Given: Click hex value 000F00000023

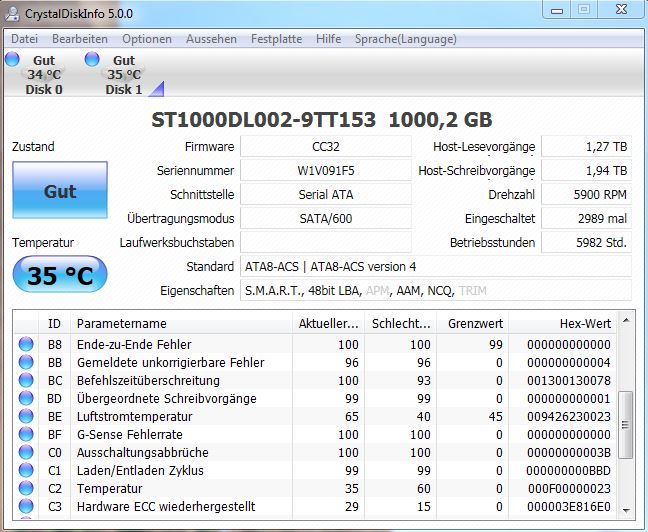Looking at the screenshot, I should pos(569,488).
